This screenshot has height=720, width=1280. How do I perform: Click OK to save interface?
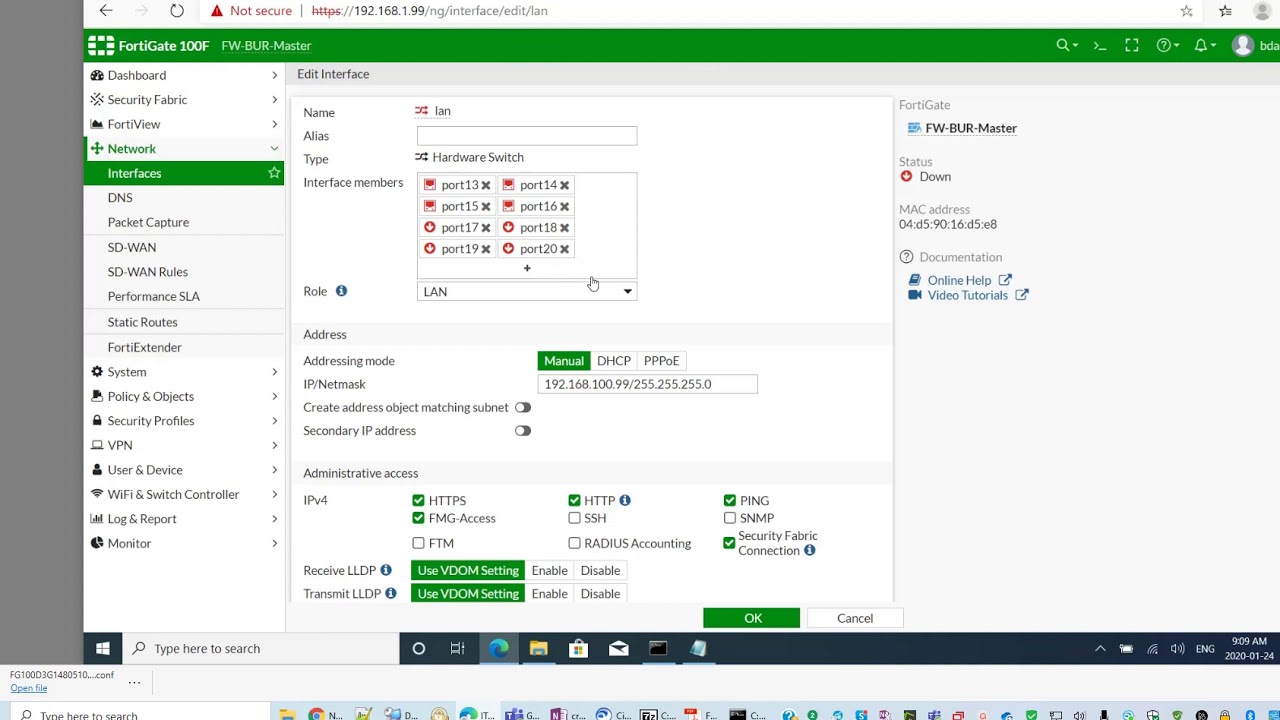pos(752,618)
